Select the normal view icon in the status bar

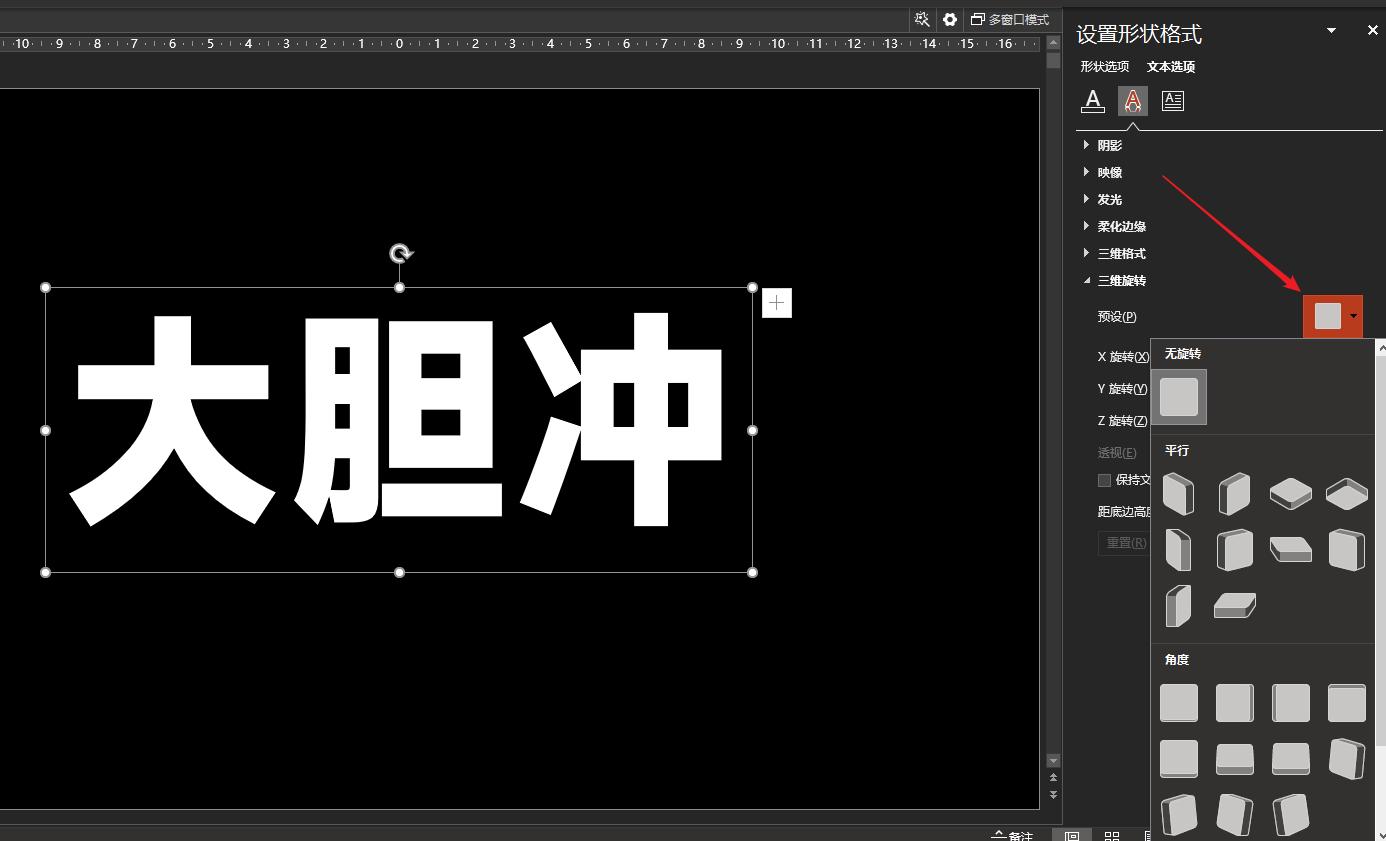pos(1072,836)
